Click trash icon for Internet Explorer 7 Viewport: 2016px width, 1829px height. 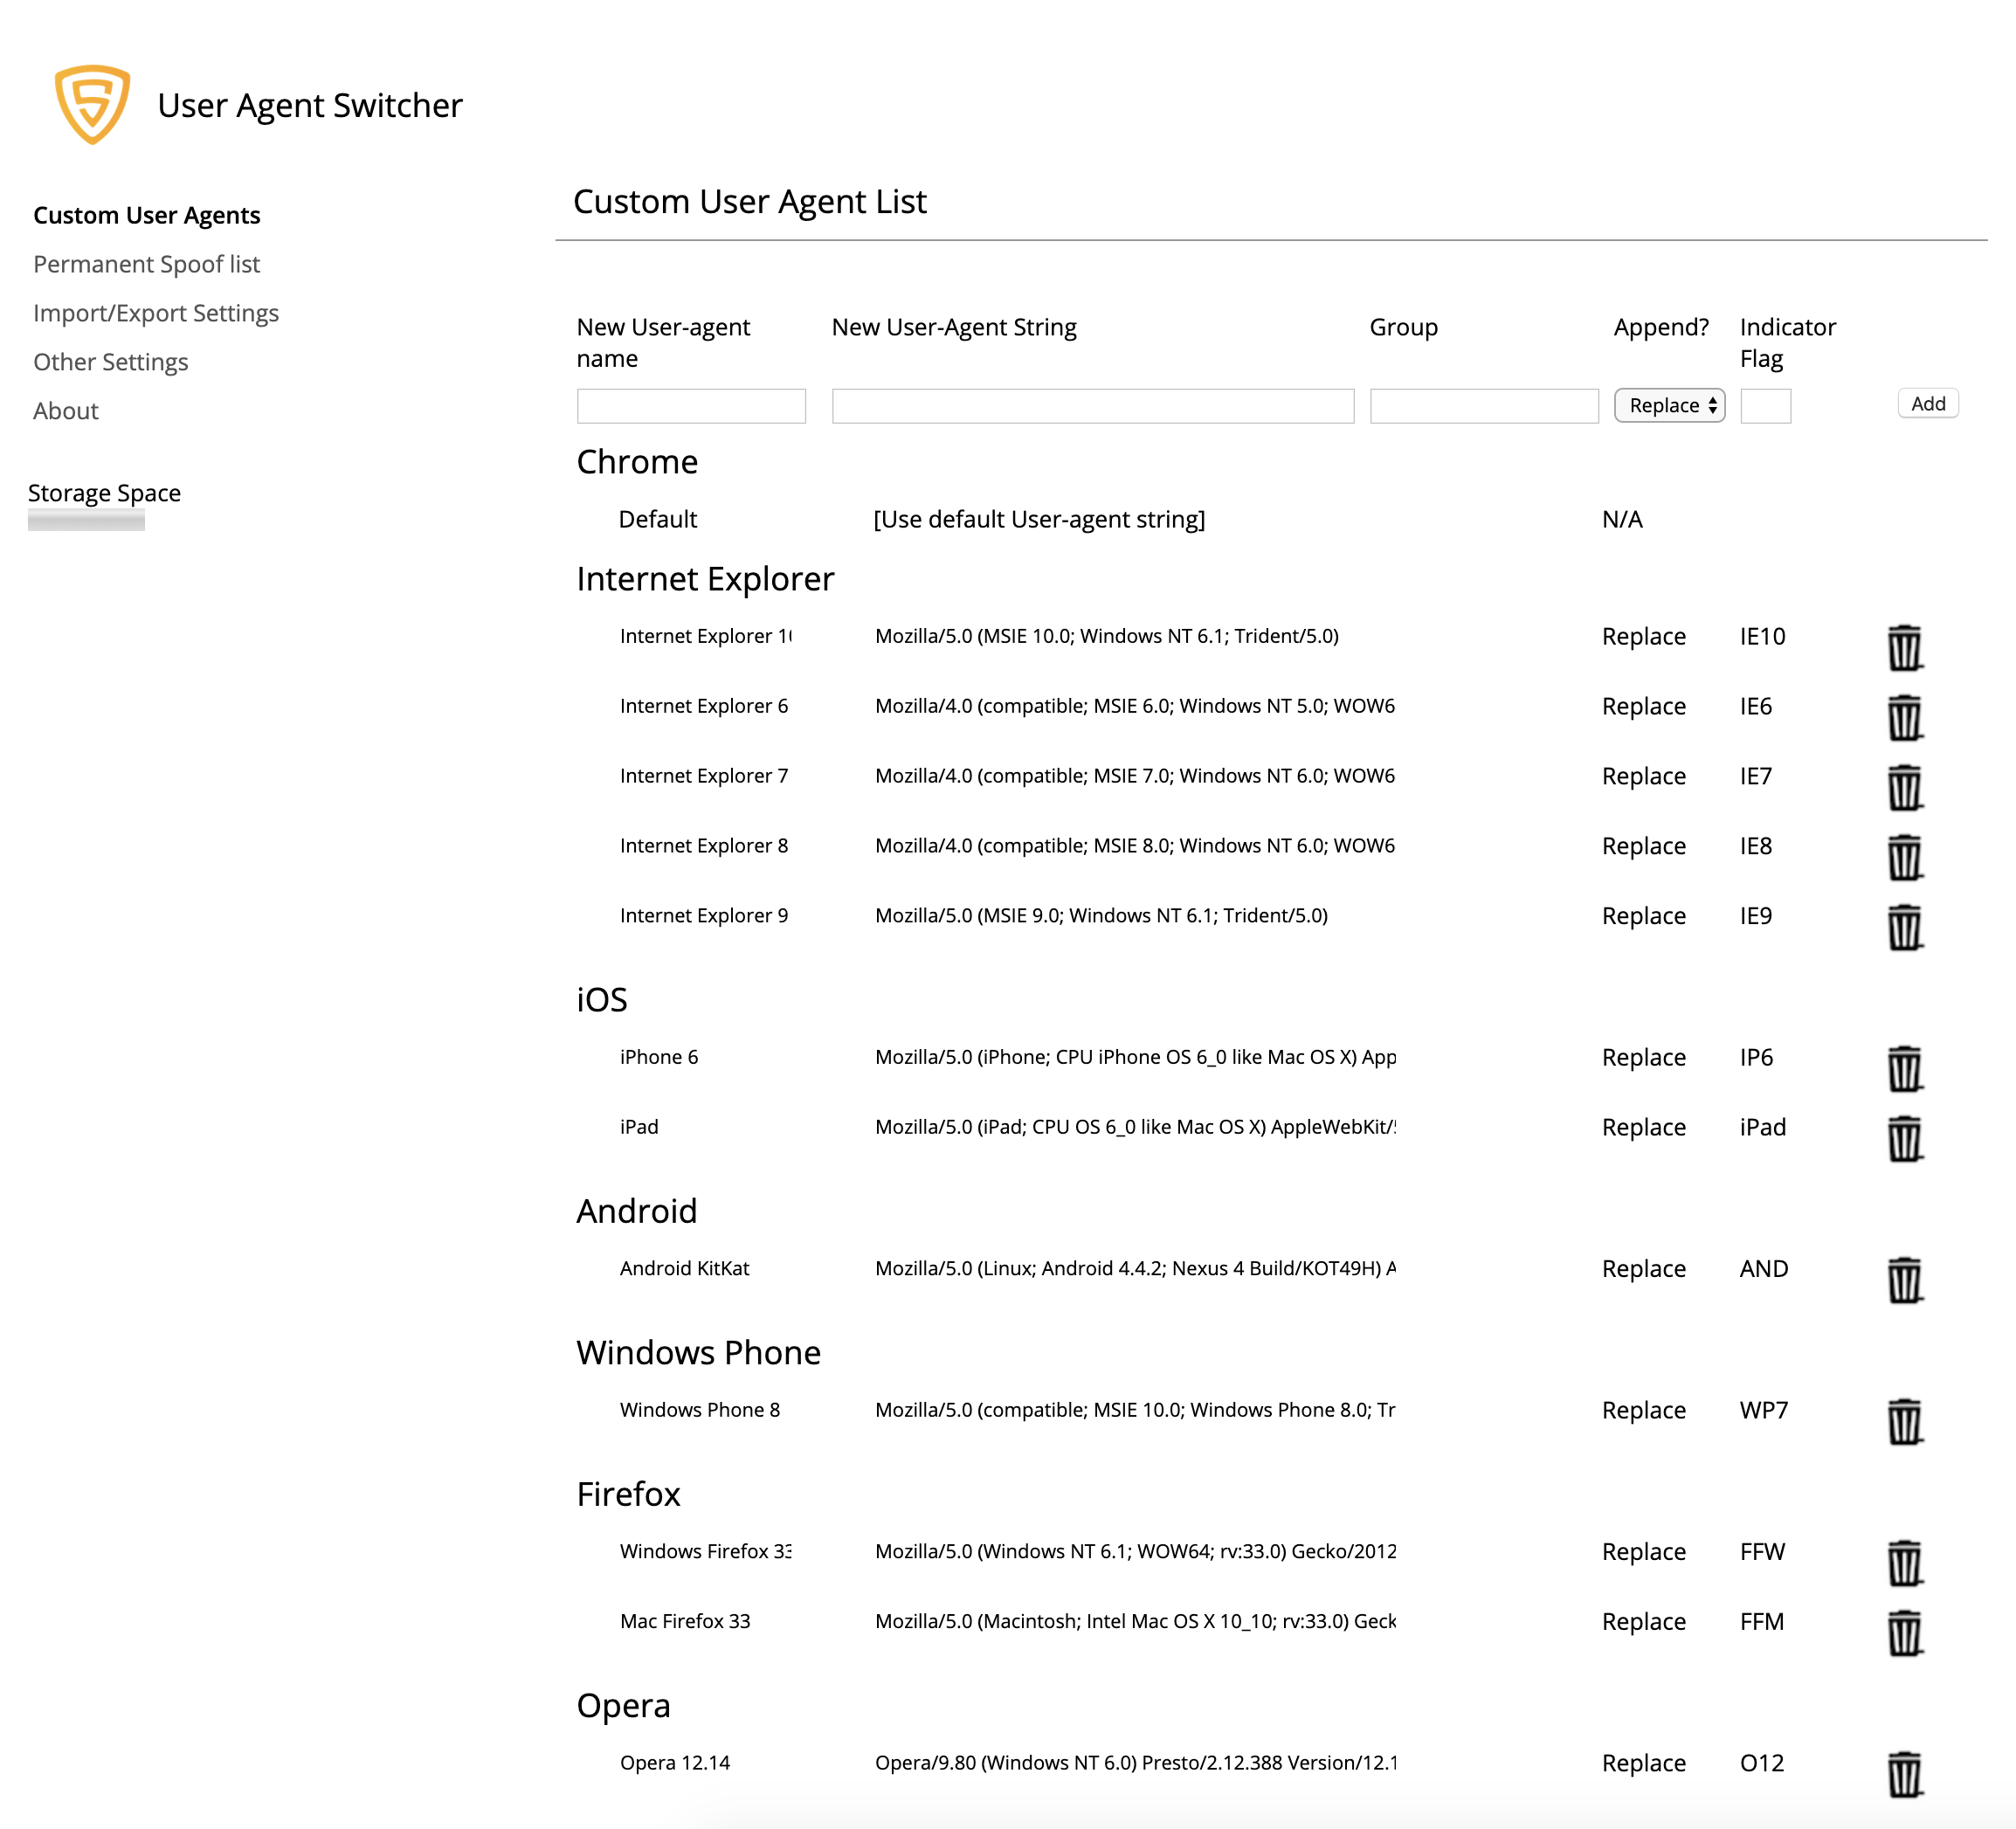coord(1903,787)
